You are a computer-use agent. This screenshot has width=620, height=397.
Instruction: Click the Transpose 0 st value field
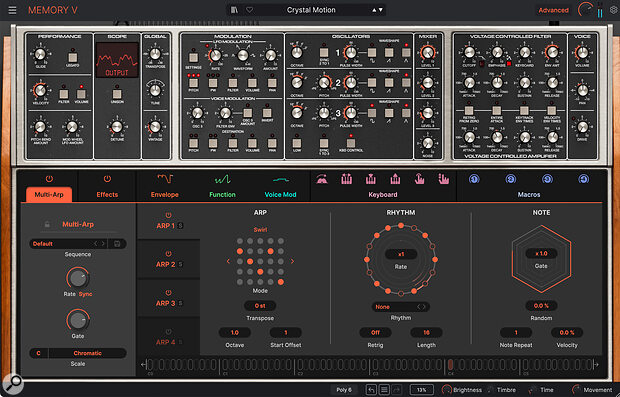pyautogui.click(x=260, y=306)
